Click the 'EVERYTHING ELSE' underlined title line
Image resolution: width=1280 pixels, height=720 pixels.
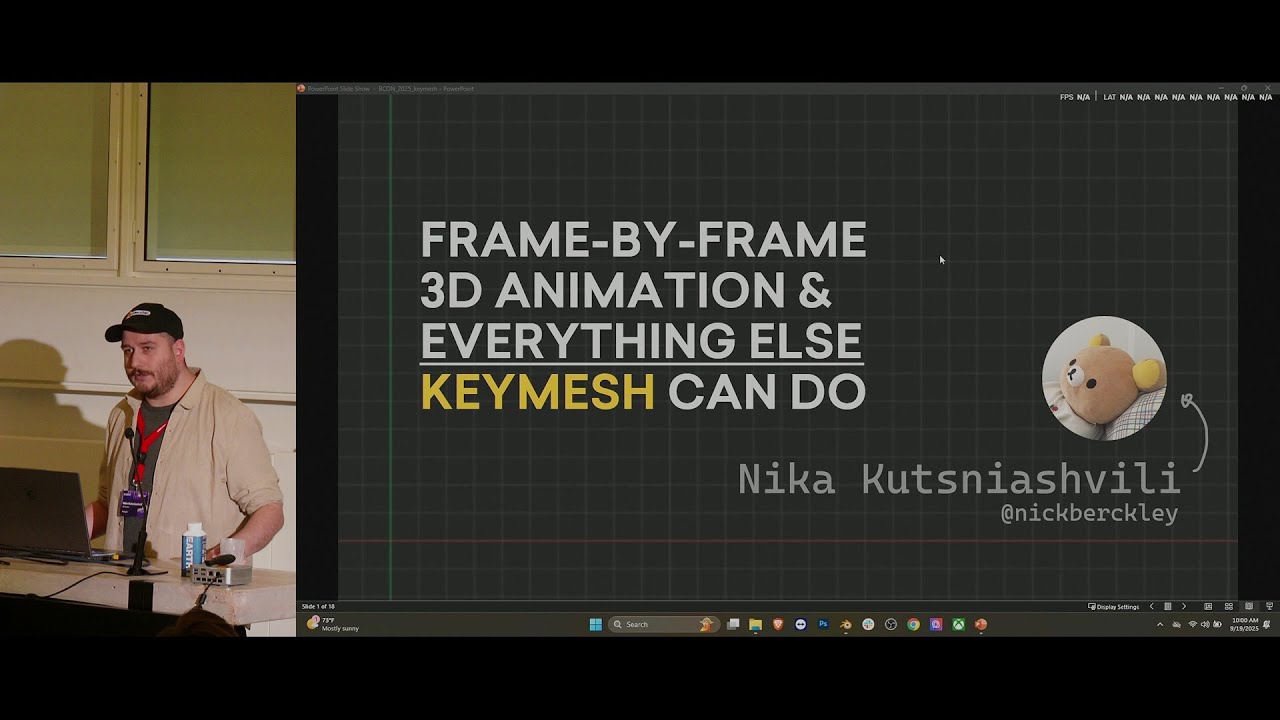641,341
